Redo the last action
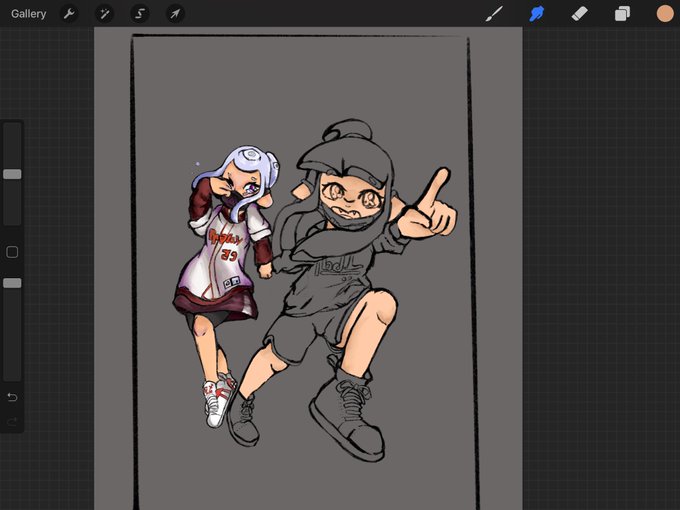 (x=12, y=421)
